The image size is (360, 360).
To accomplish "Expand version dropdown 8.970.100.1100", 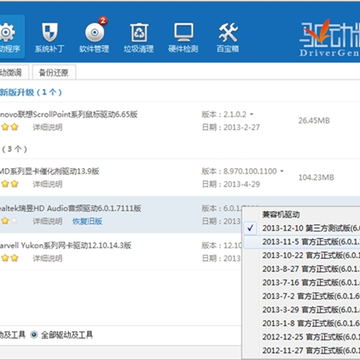I will (x=282, y=171).
